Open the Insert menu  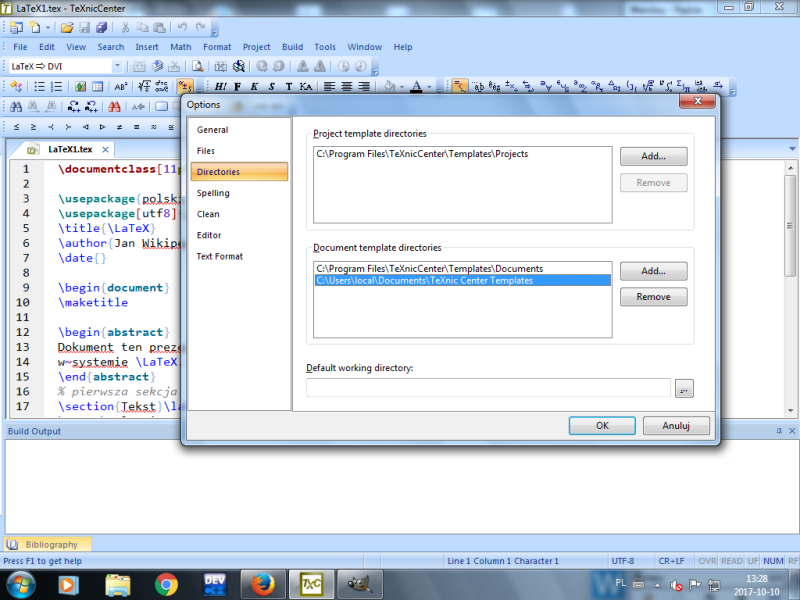[147, 47]
